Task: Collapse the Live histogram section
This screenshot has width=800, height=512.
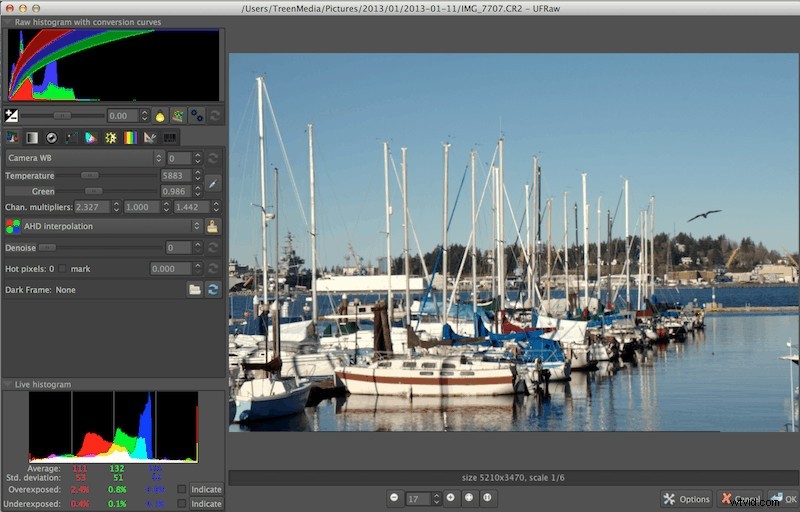Action: [8, 385]
